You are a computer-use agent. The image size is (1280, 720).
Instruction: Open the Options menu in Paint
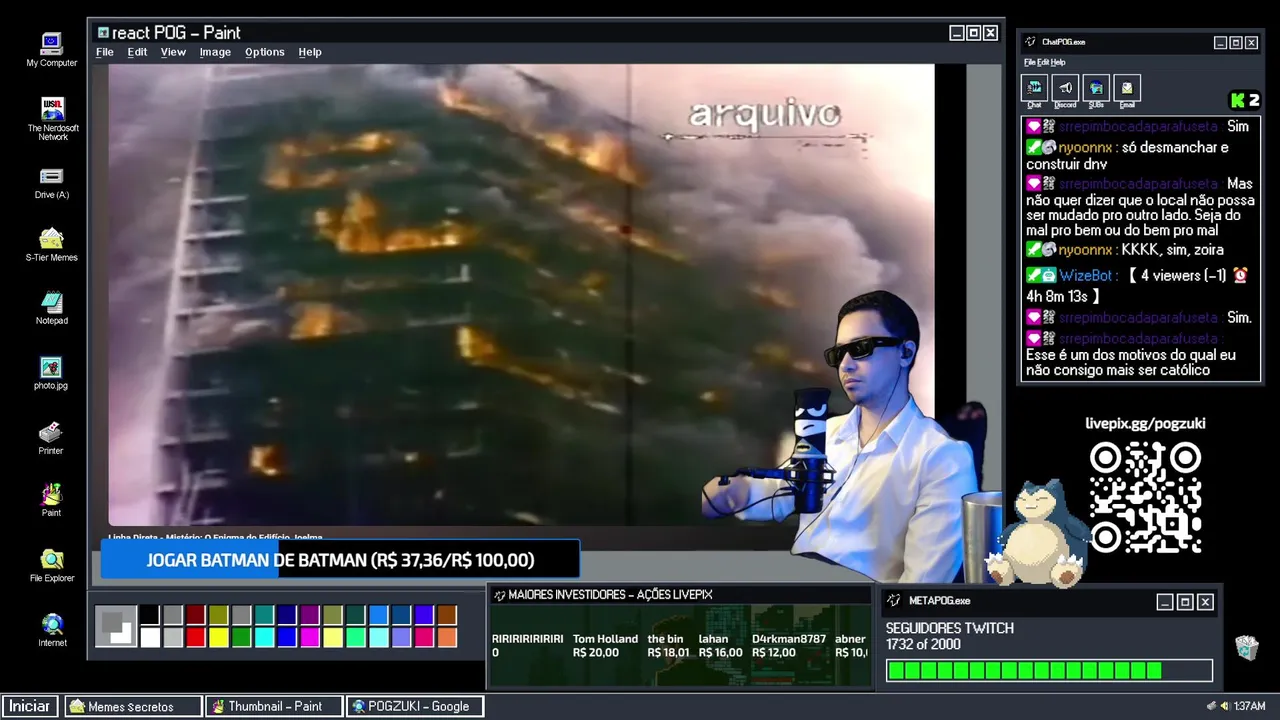[265, 52]
